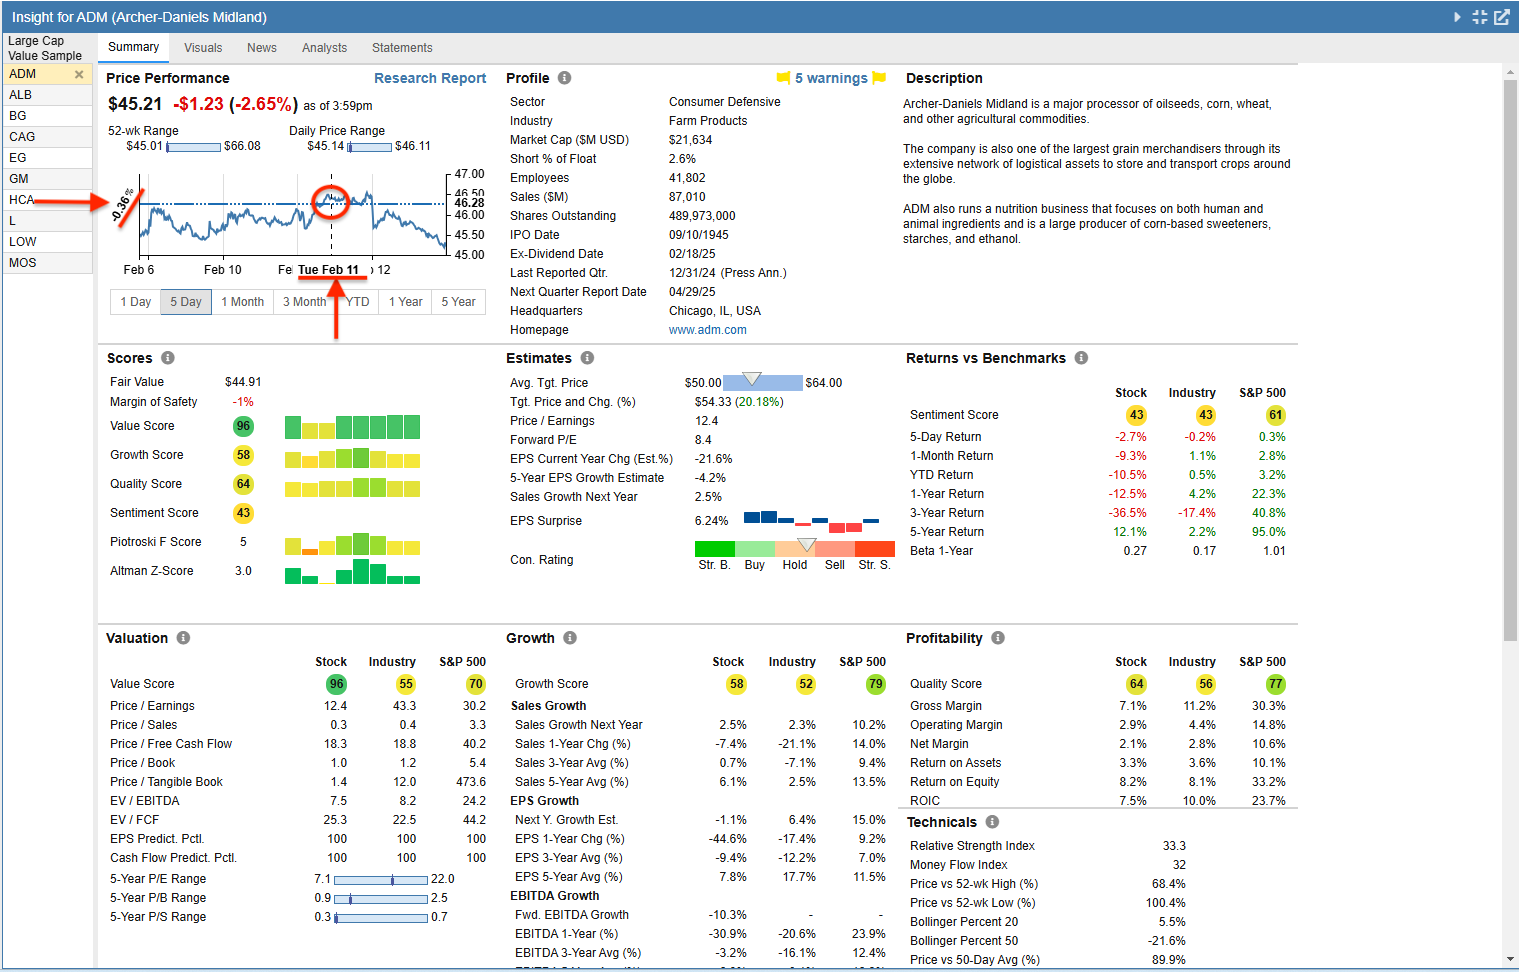The height and width of the screenshot is (972, 1519).
Task: Select EG in the ticker list
Action: click(48, 158)
